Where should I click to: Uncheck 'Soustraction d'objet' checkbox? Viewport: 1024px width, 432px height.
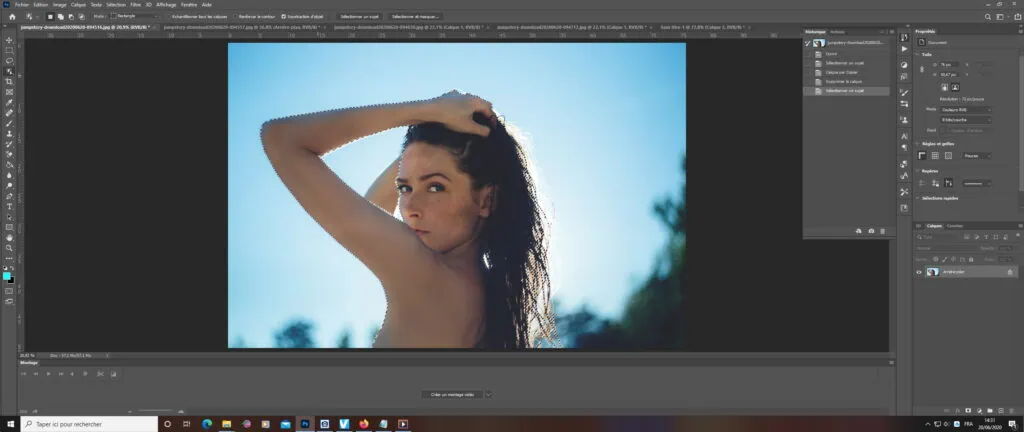[x=284, y=17]
